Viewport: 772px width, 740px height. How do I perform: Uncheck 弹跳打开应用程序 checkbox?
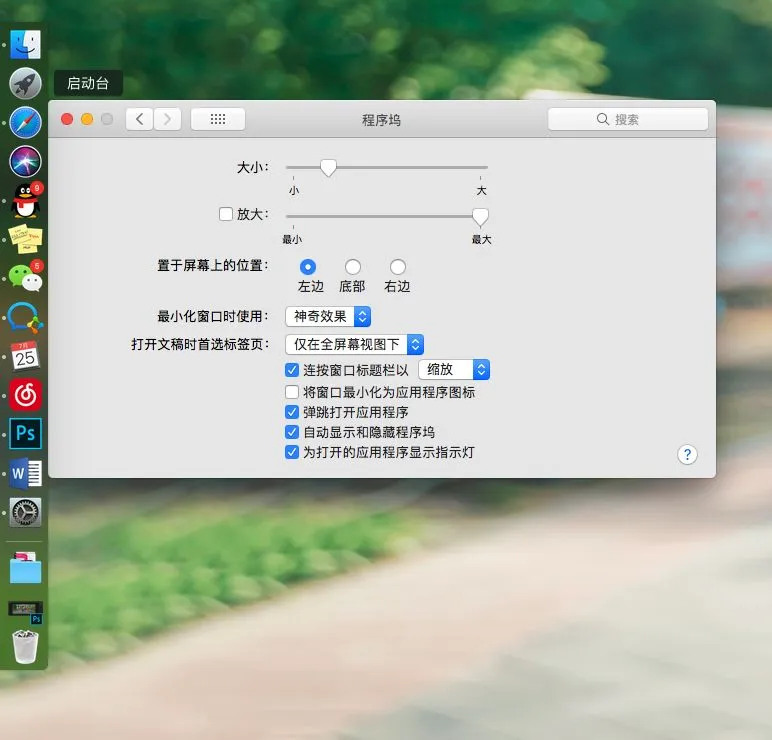click(292, 412)
